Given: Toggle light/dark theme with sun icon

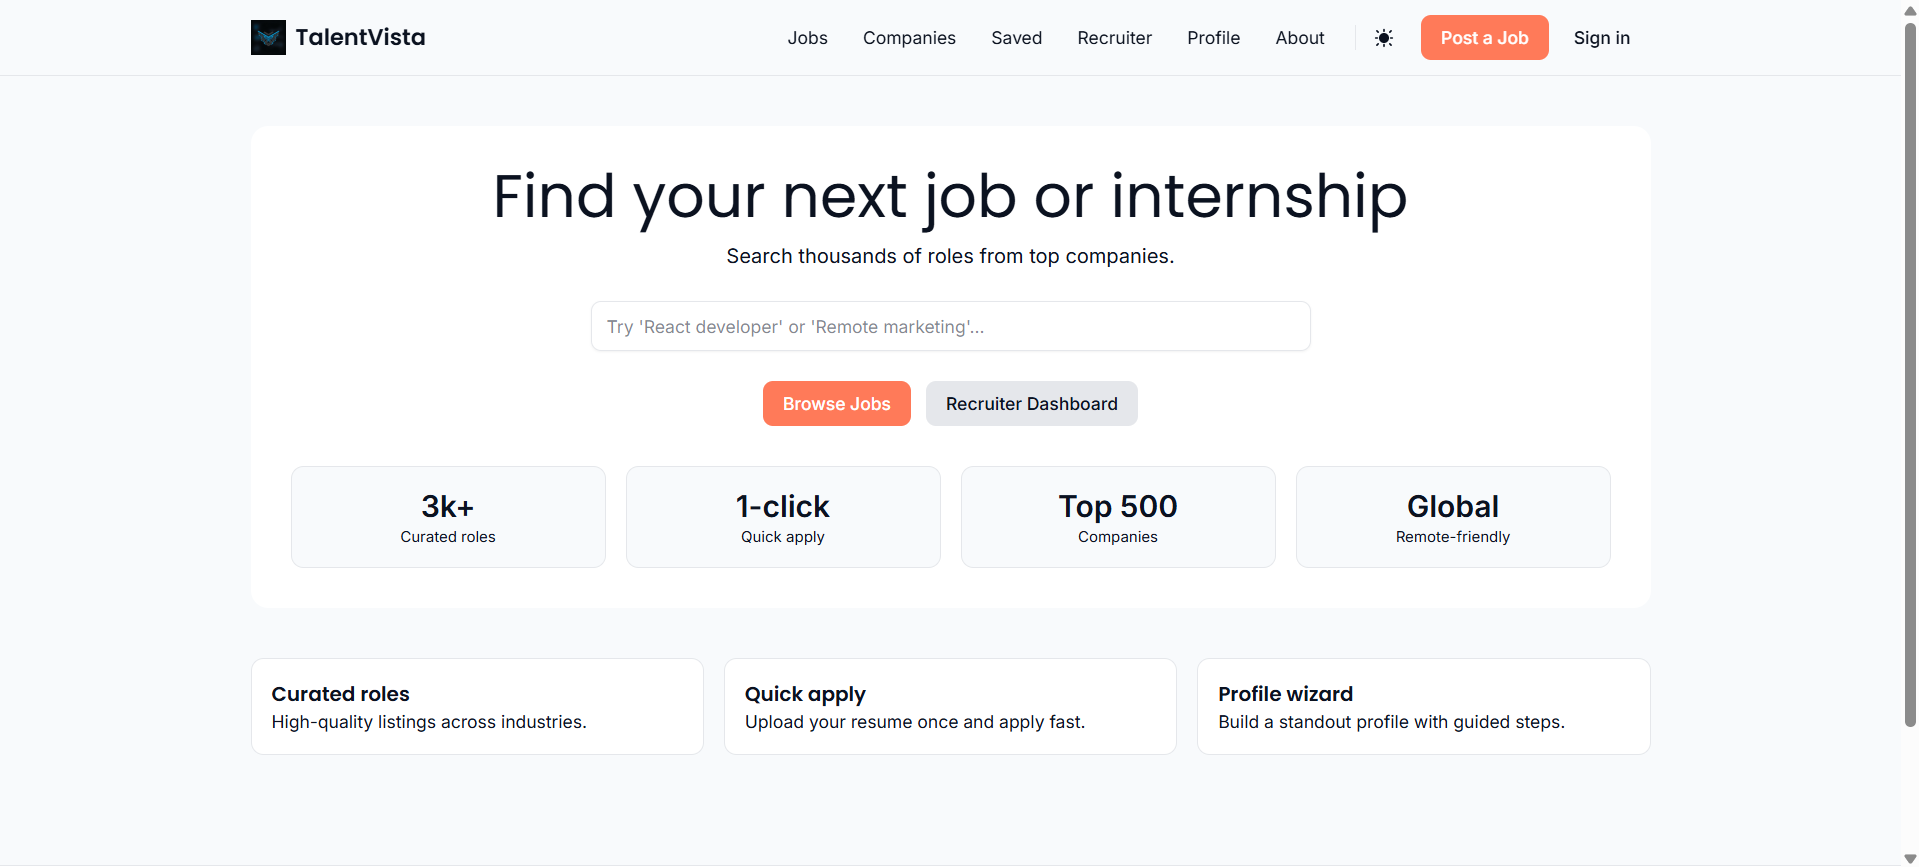Looking at the screenshot, I should tap(1384, 37).
